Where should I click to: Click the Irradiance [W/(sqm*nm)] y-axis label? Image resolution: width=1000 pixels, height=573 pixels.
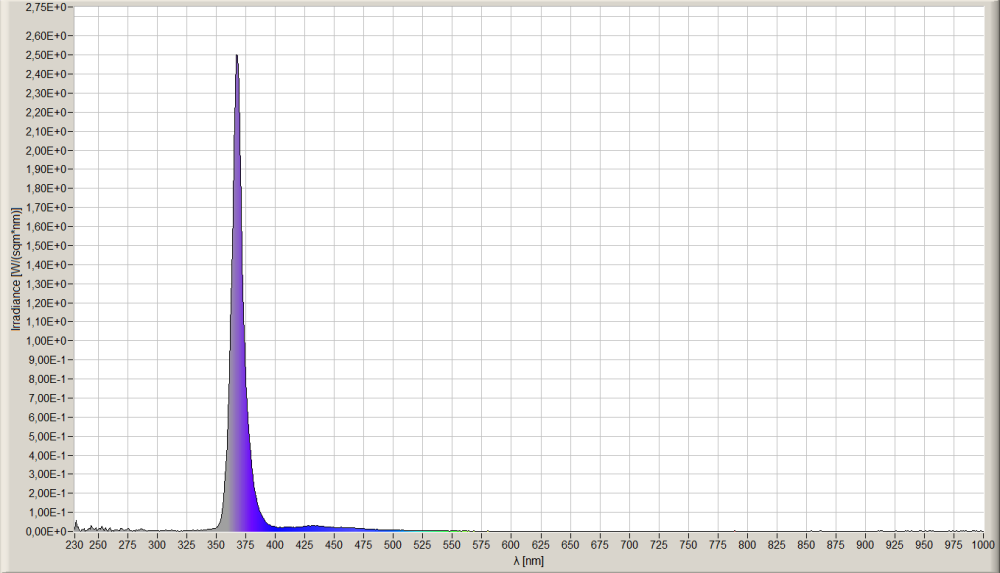pos(16,269)
